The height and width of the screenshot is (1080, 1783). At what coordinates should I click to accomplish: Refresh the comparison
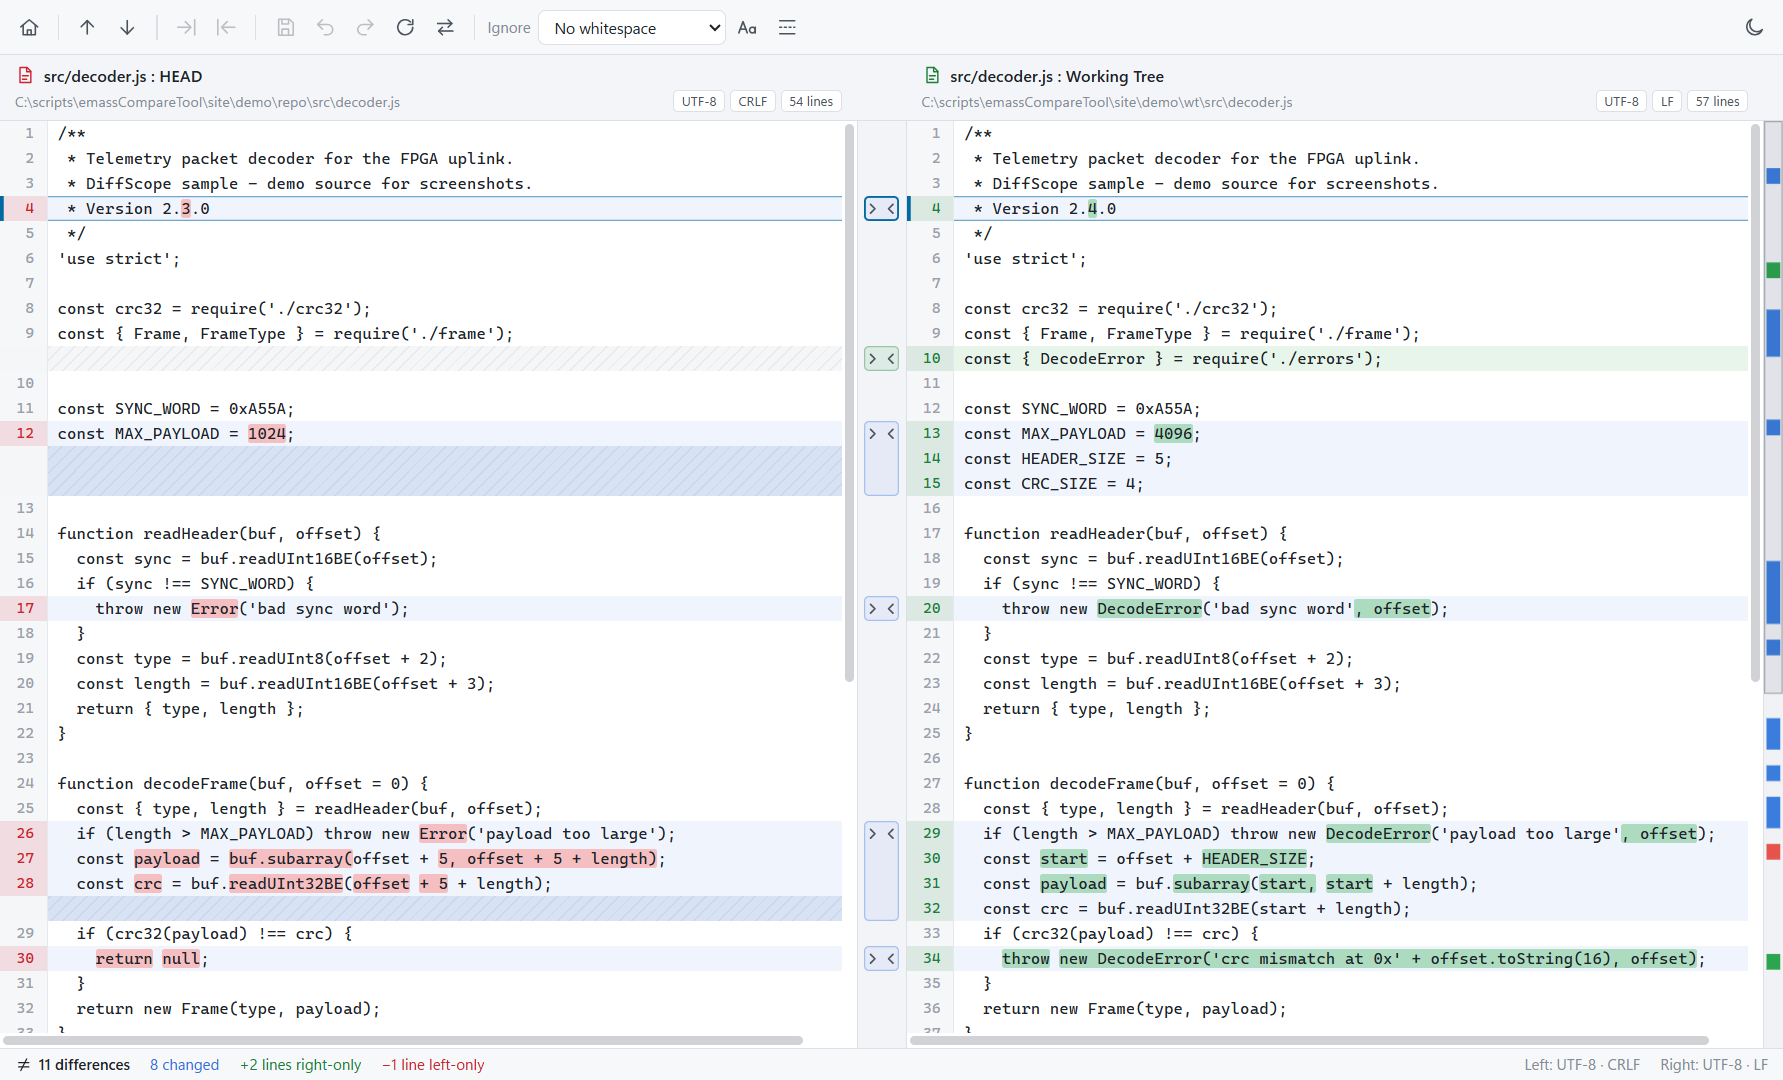click(405, 28)
